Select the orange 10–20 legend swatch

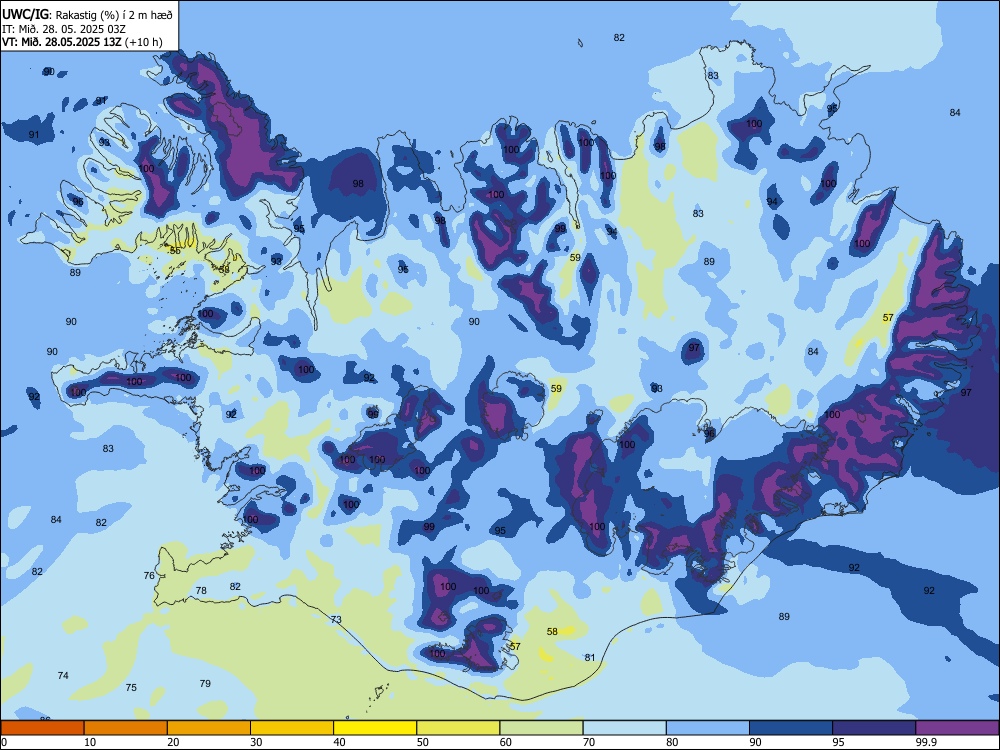click(x=126, y=728)
